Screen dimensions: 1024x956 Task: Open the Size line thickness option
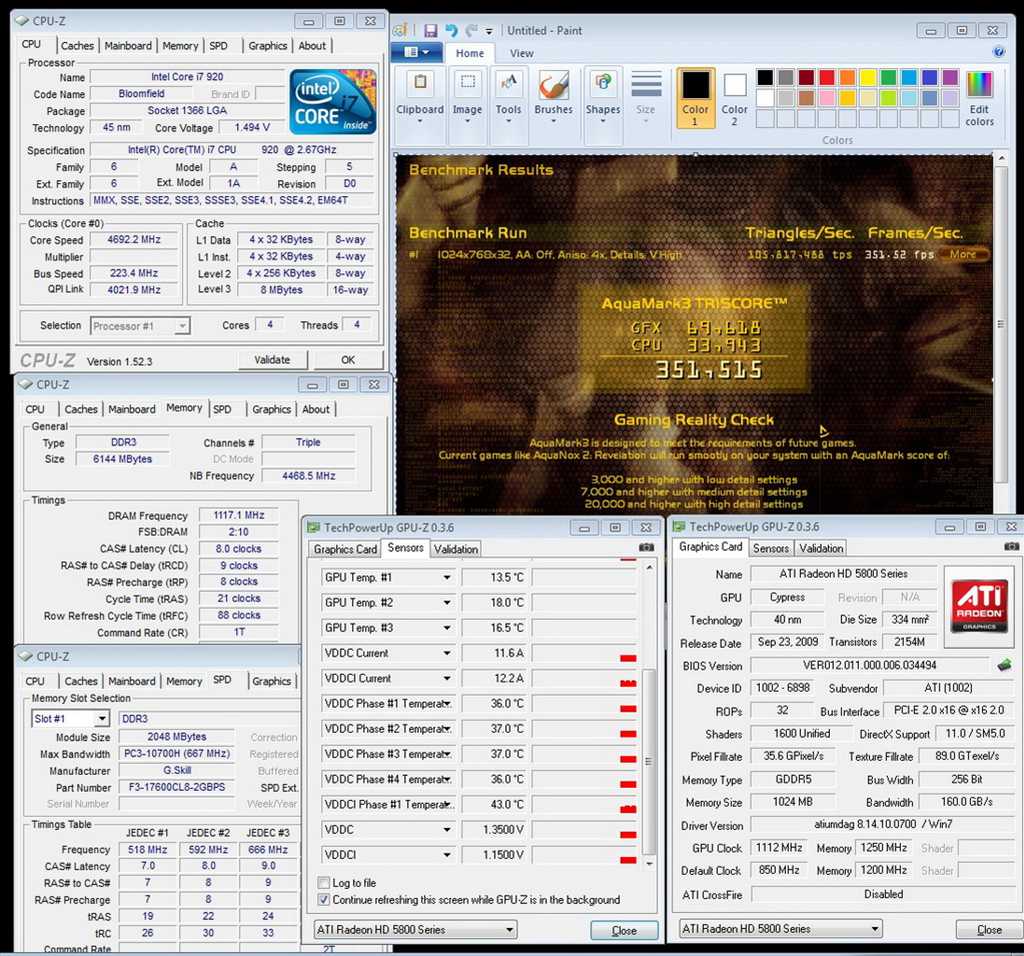646,98
